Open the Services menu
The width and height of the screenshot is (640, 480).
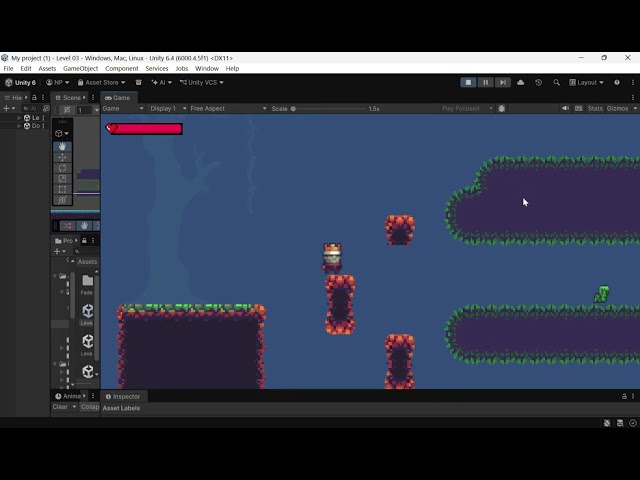coord(157,69)
